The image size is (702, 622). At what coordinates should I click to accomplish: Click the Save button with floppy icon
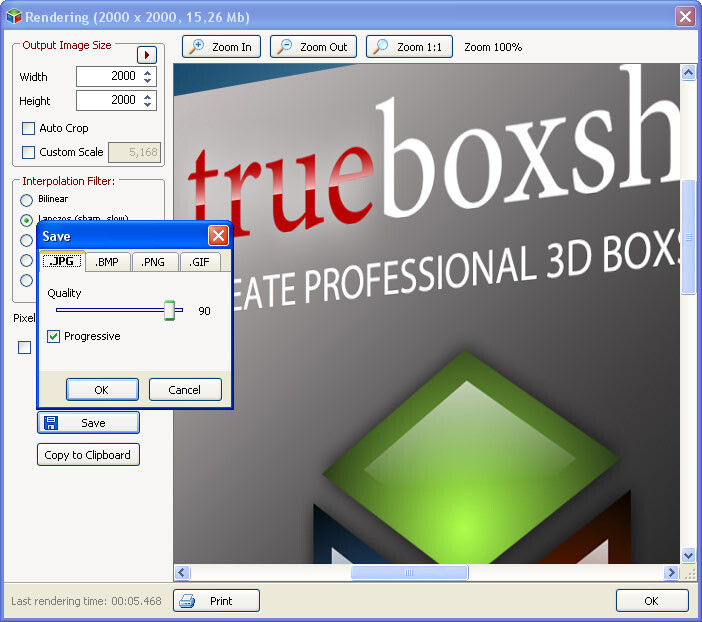pyautogui.click(x=88, y=423)
